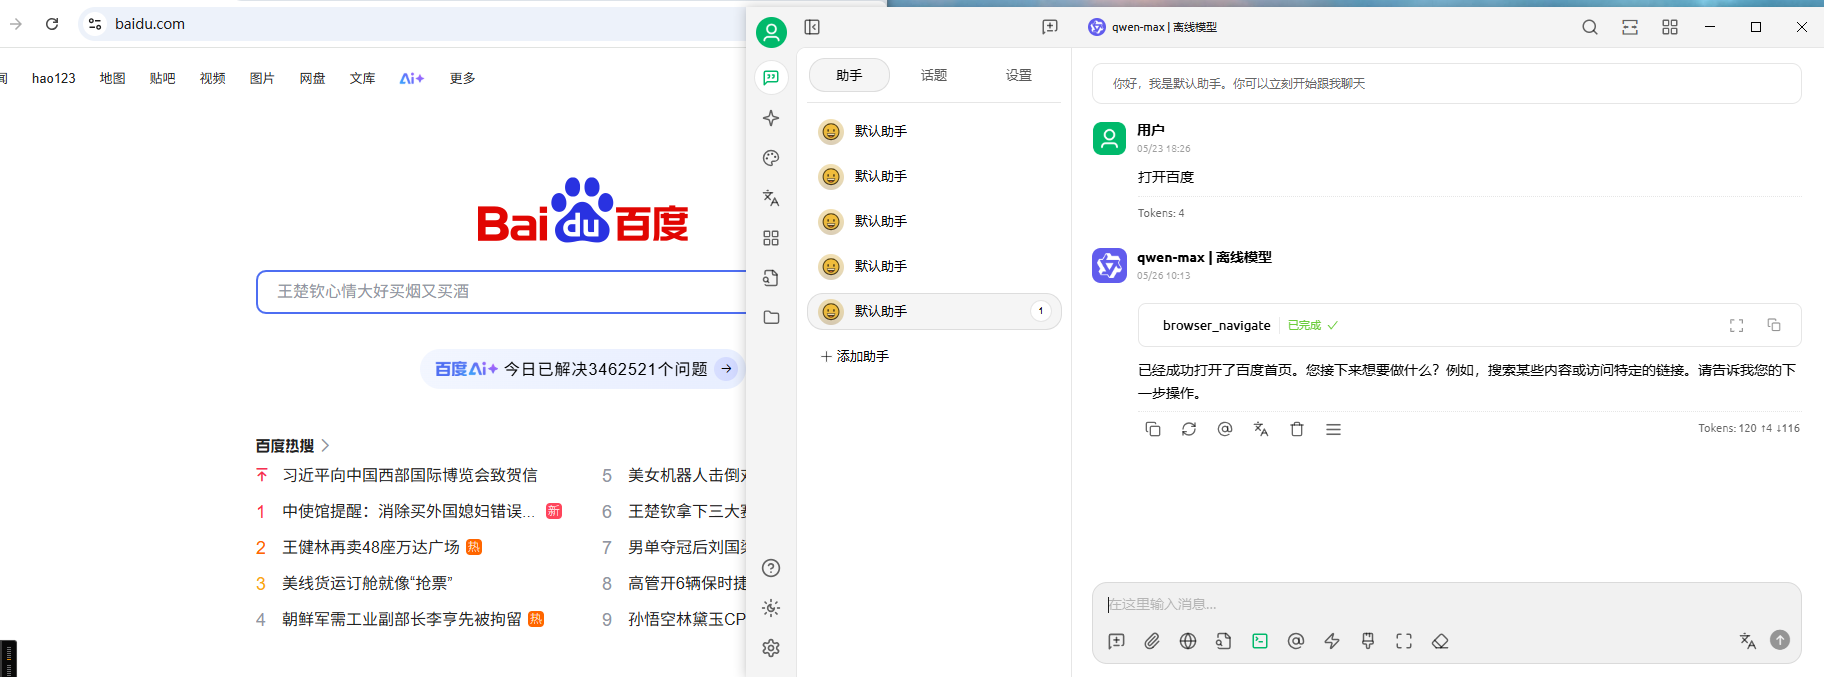The image size is (1824, 677).
Task: Open the grid layout icon in chat header
Action: [1670, 27]
